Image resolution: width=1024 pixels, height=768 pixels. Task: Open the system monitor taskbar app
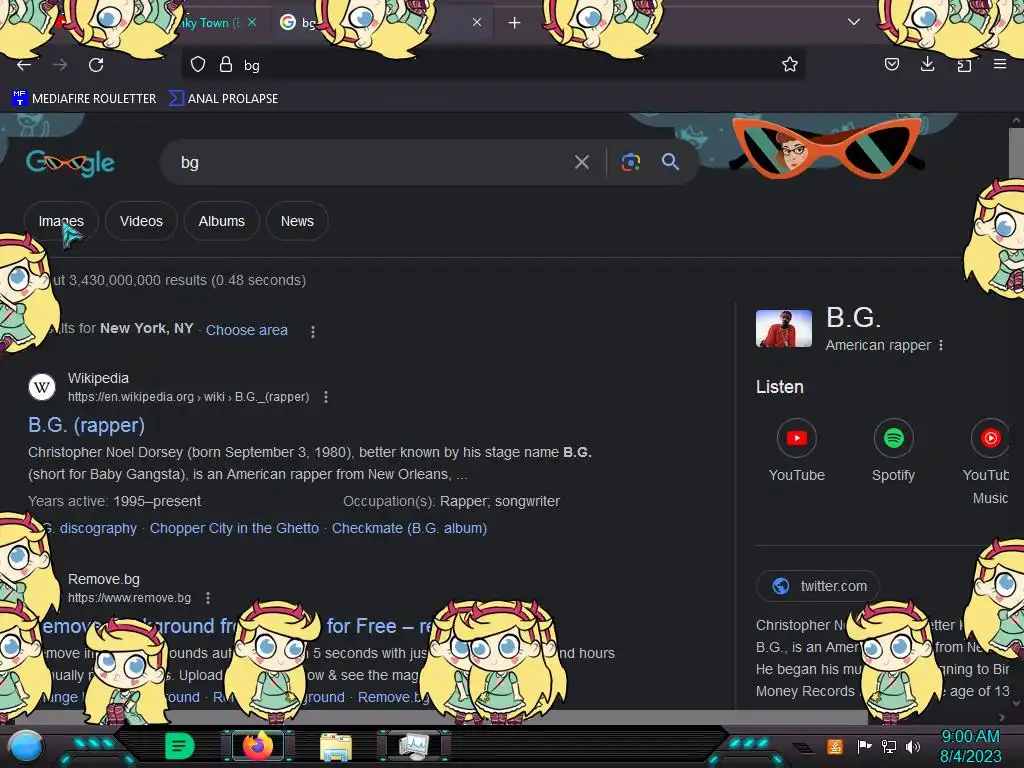(x=414, y=746)
